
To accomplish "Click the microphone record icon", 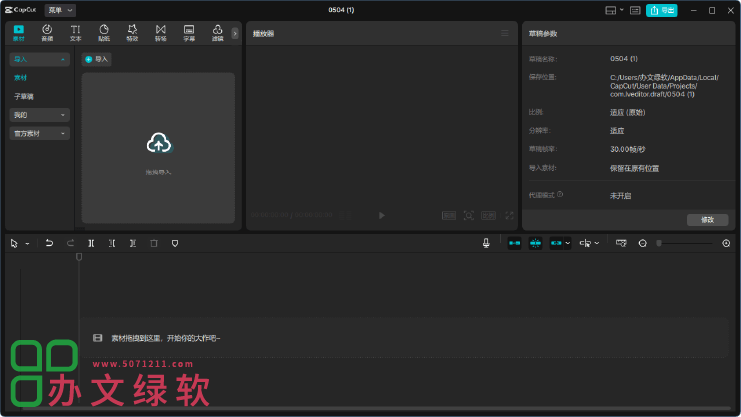I will point(486,243).
